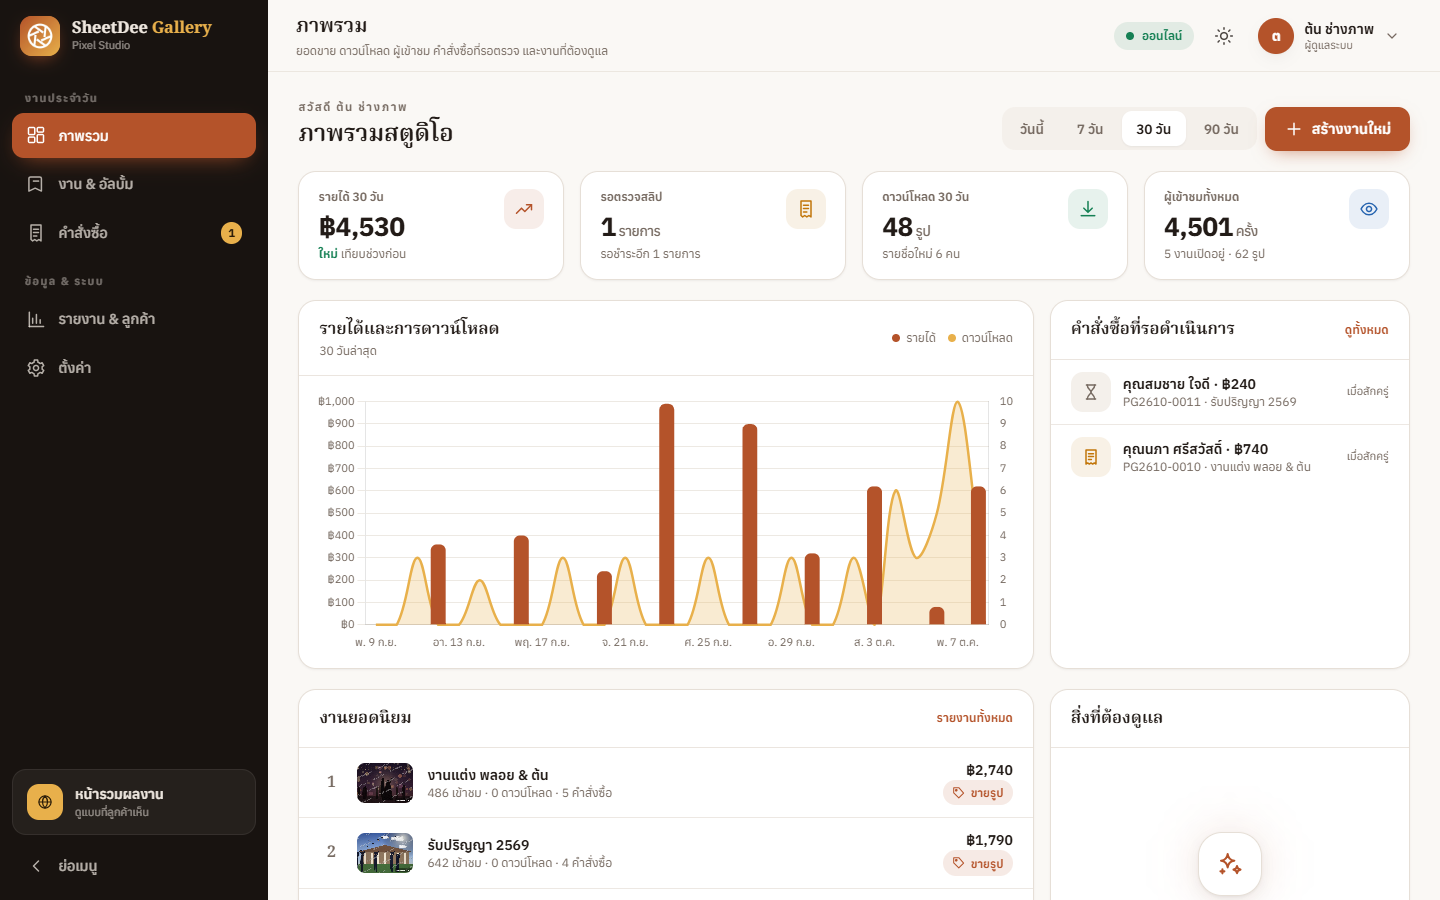
Task: Click the revenue trend arrow icon
Action: tap(524, 209)
